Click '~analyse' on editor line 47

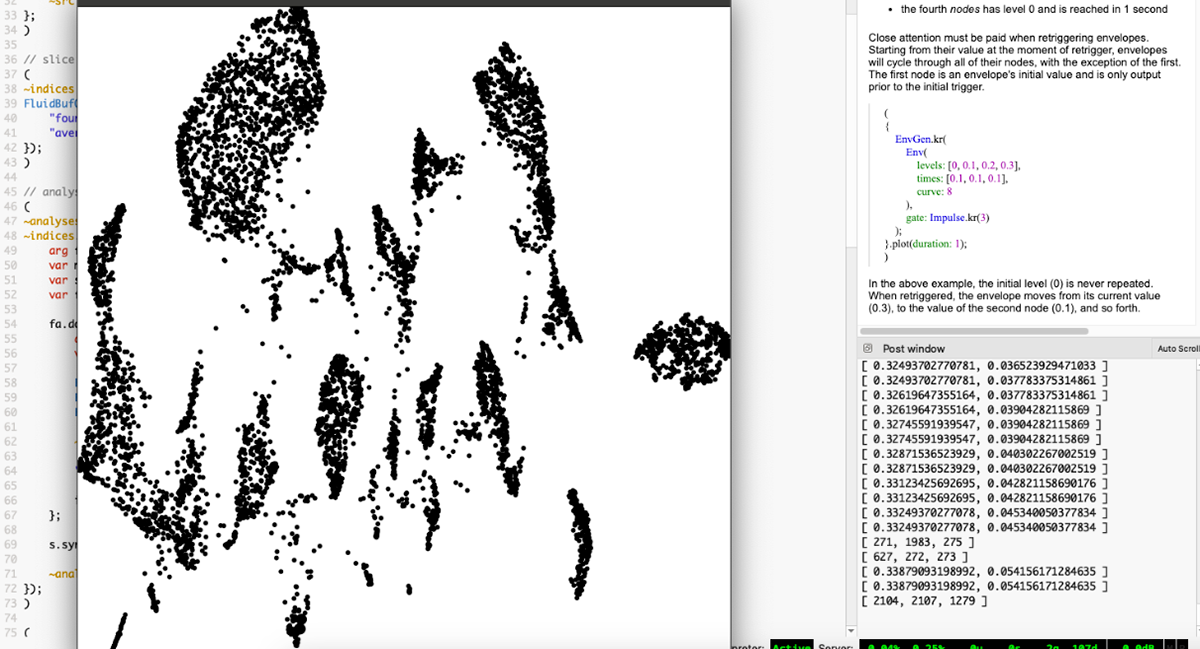point(51,221)
